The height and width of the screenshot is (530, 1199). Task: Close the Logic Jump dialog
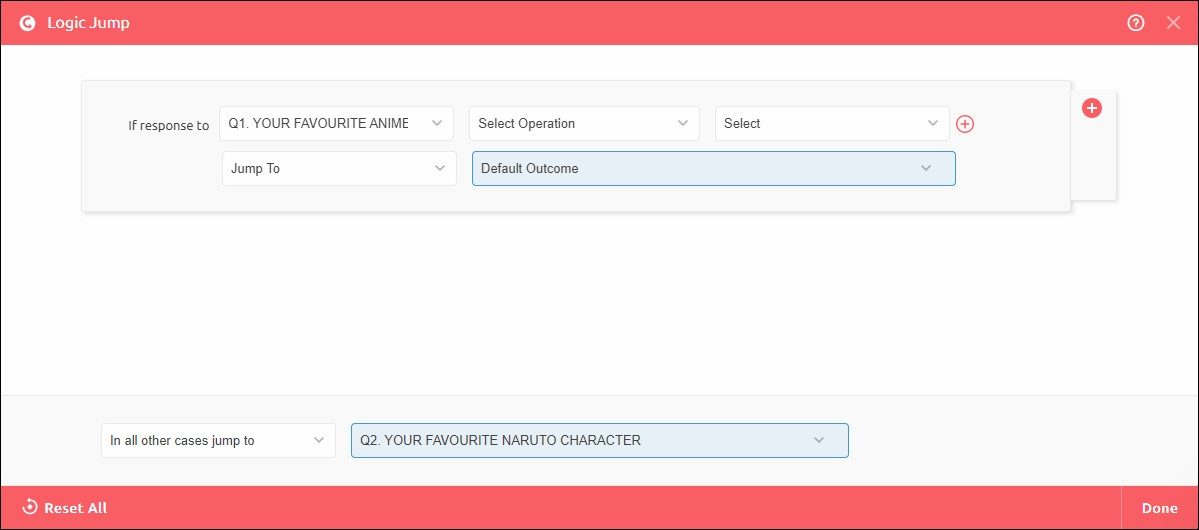[1173, 23]
